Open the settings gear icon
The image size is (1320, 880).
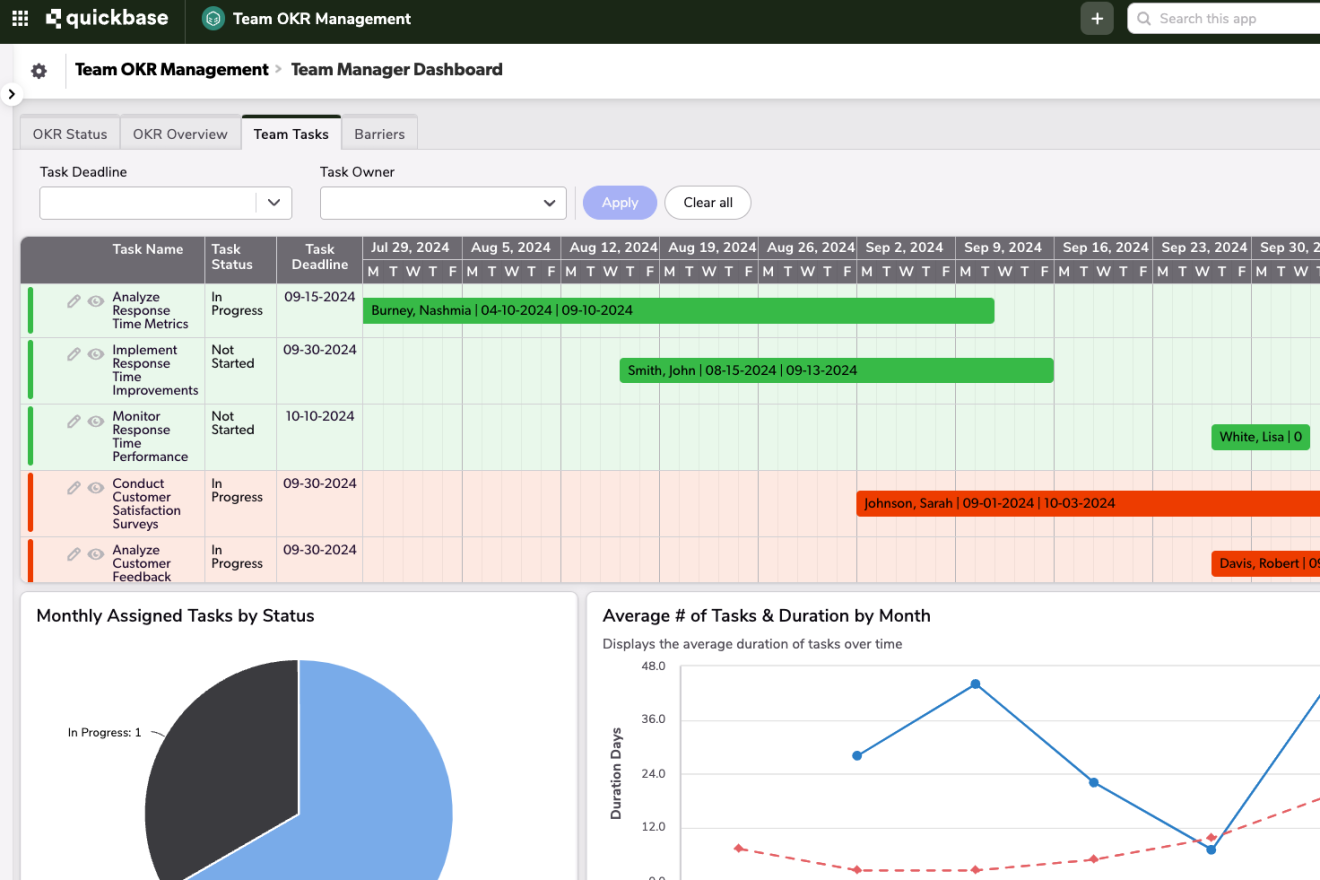tap(39, 71)
